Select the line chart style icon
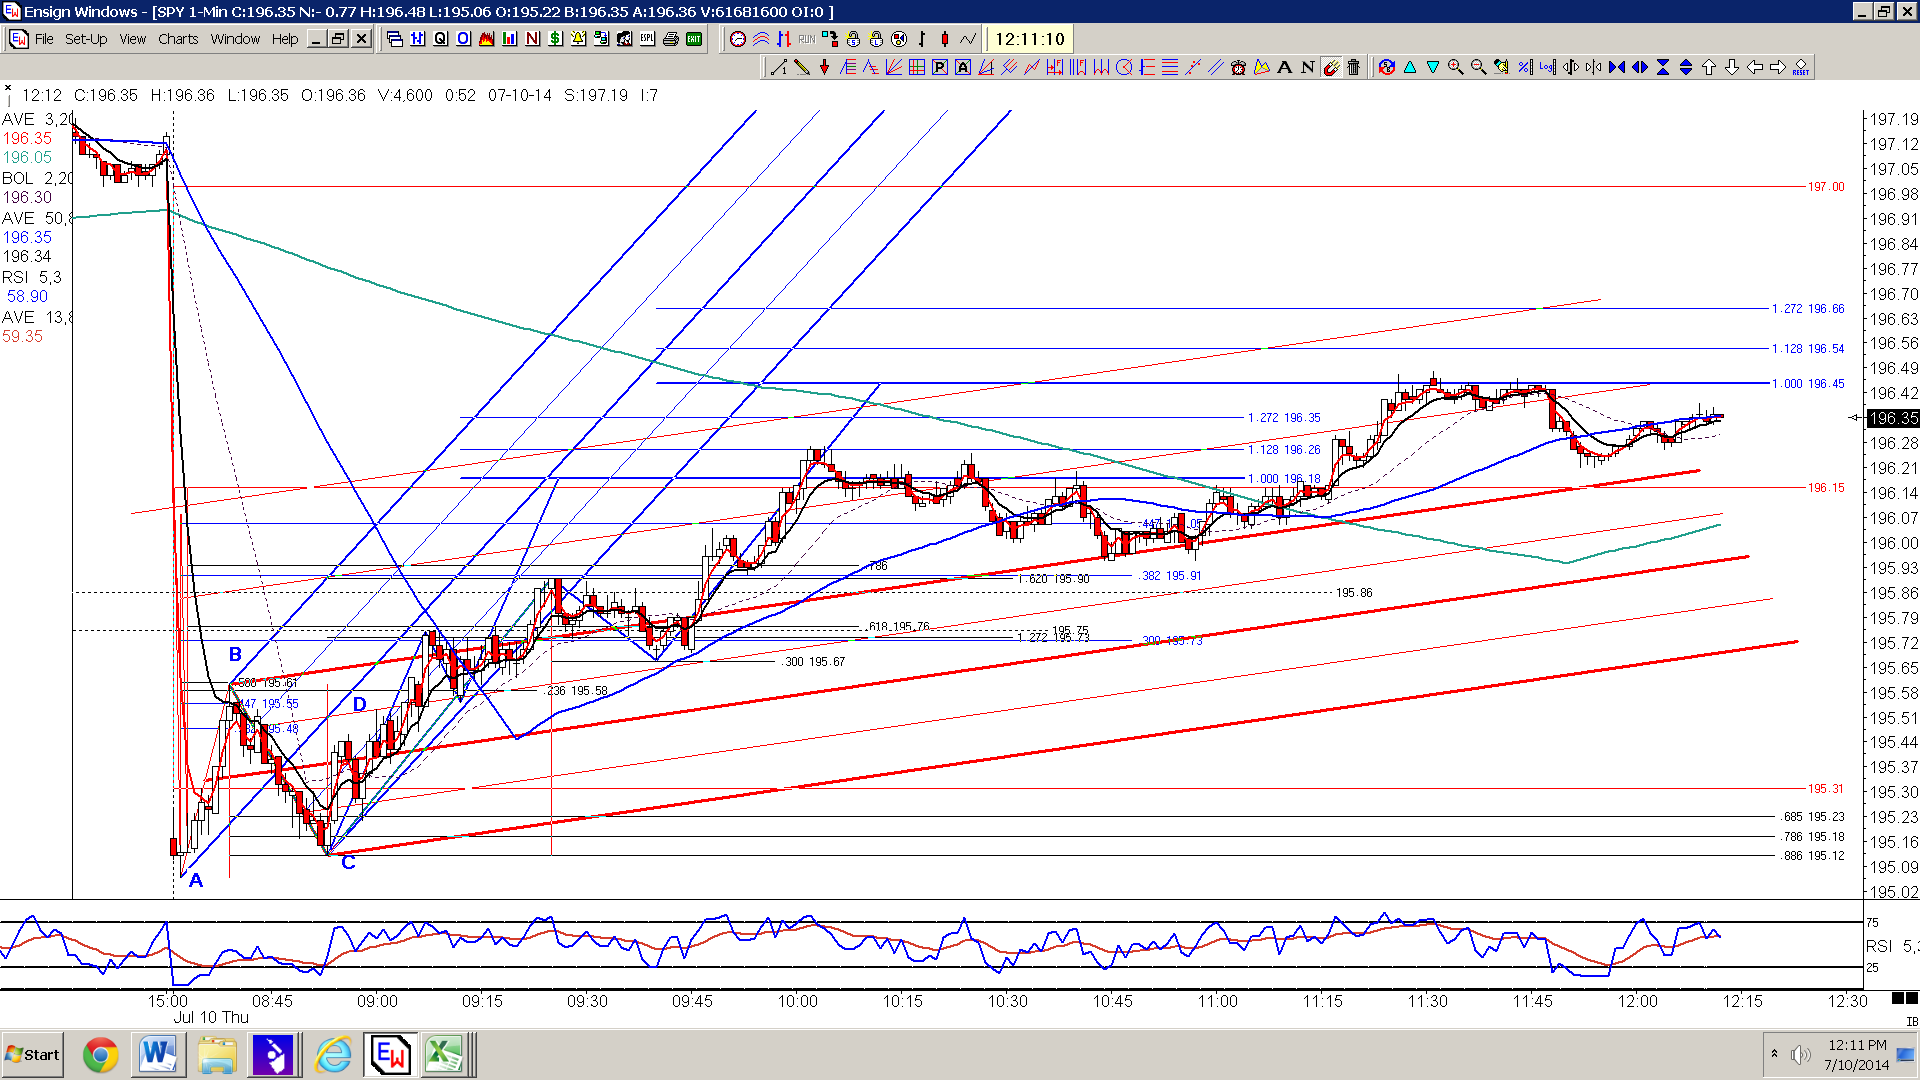This screenshot has width=1920, height=1080. tap(968, 39)
